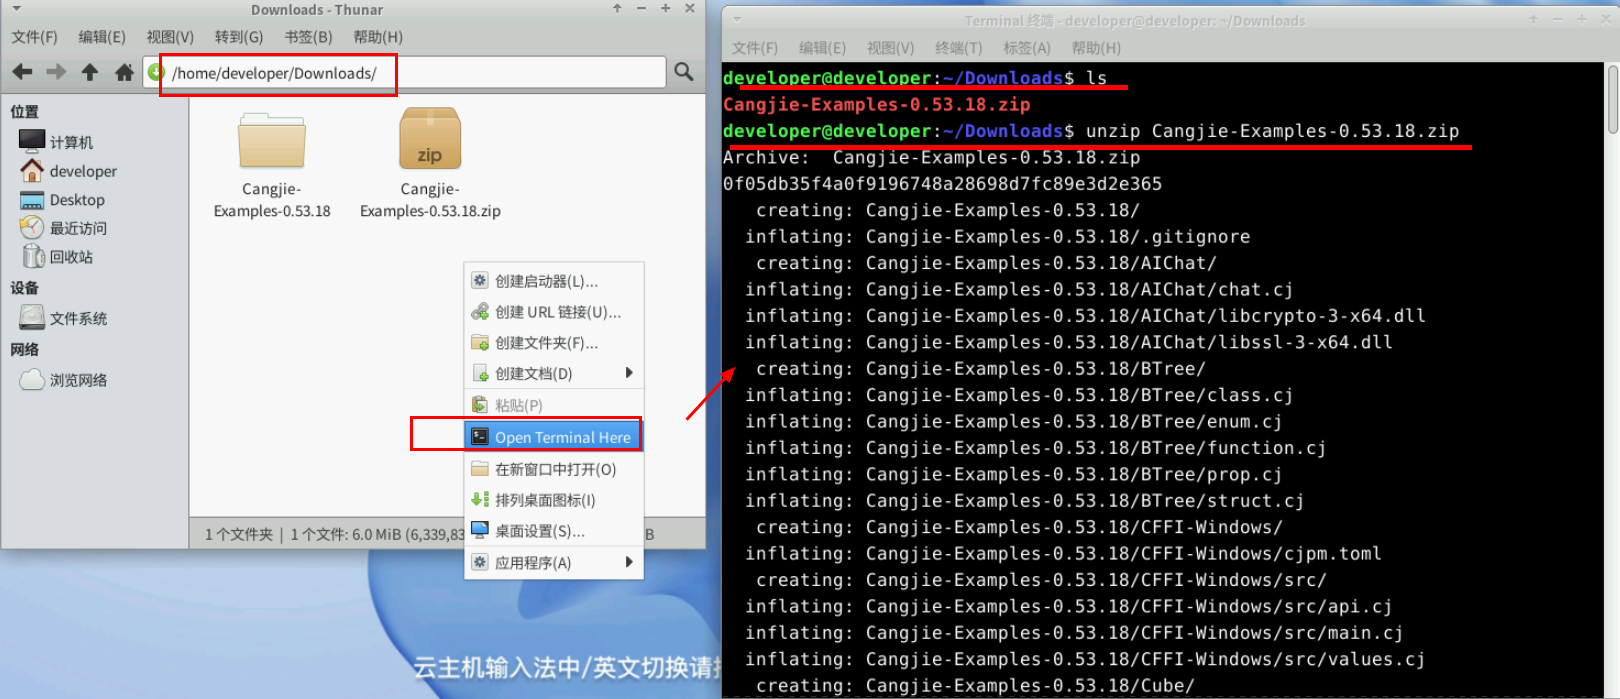The image size is (1620, 699).
Task: Click the Terminal vertical scrollbar
Action: [1612, 380]
